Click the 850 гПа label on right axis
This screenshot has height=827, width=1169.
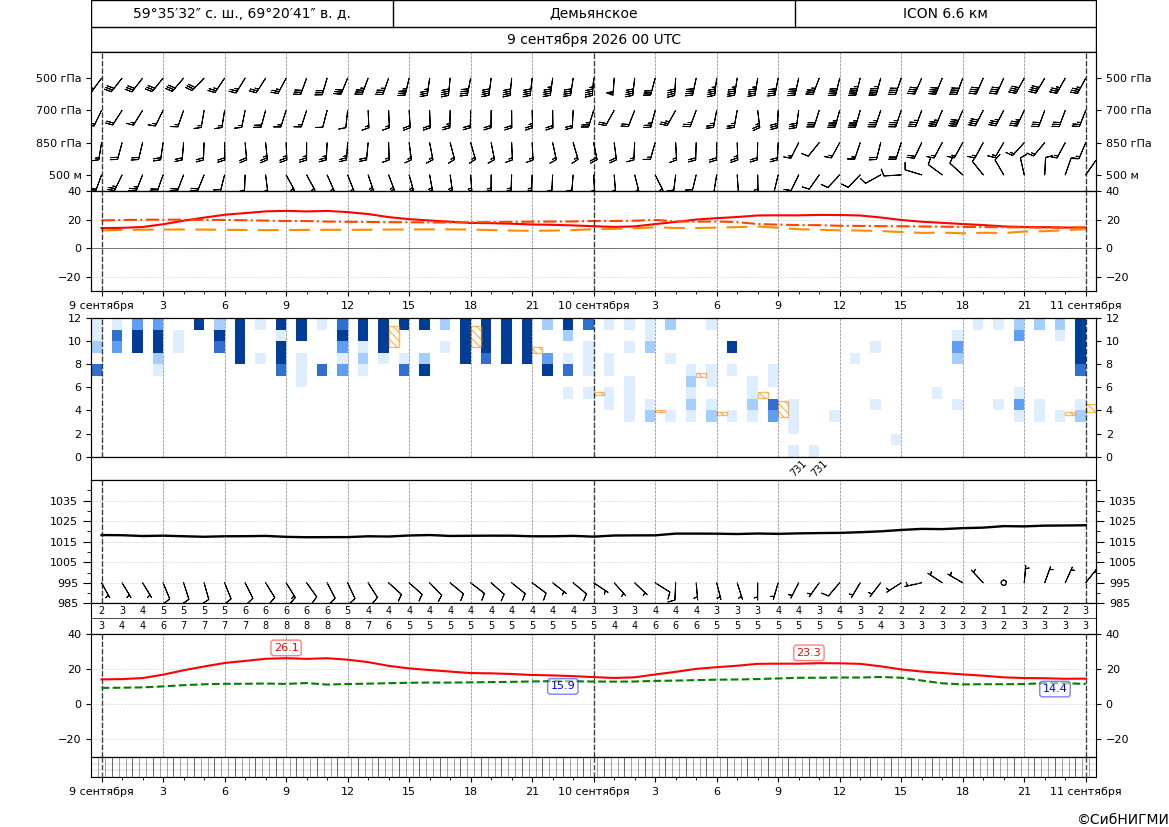coord(1128,143)
